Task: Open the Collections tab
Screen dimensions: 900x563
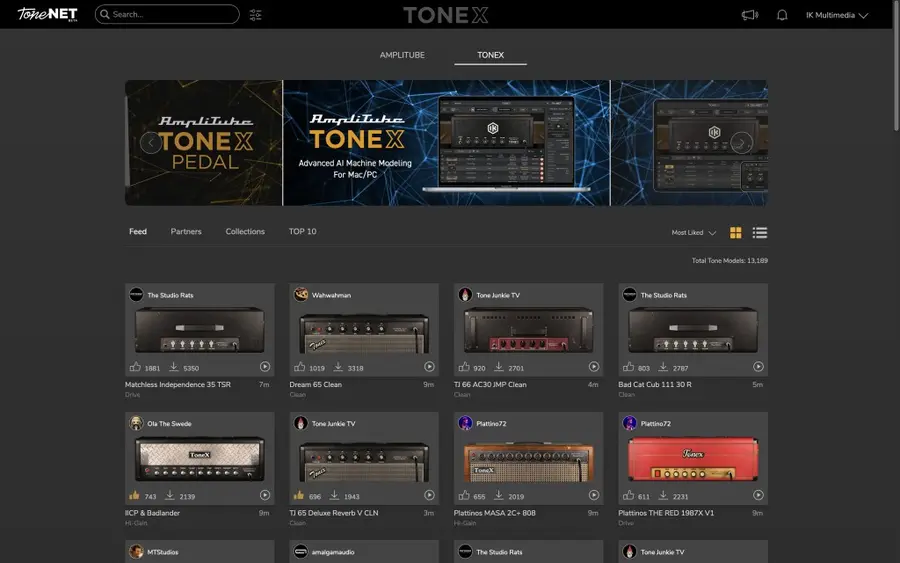Action: click(x=245, y=231)
